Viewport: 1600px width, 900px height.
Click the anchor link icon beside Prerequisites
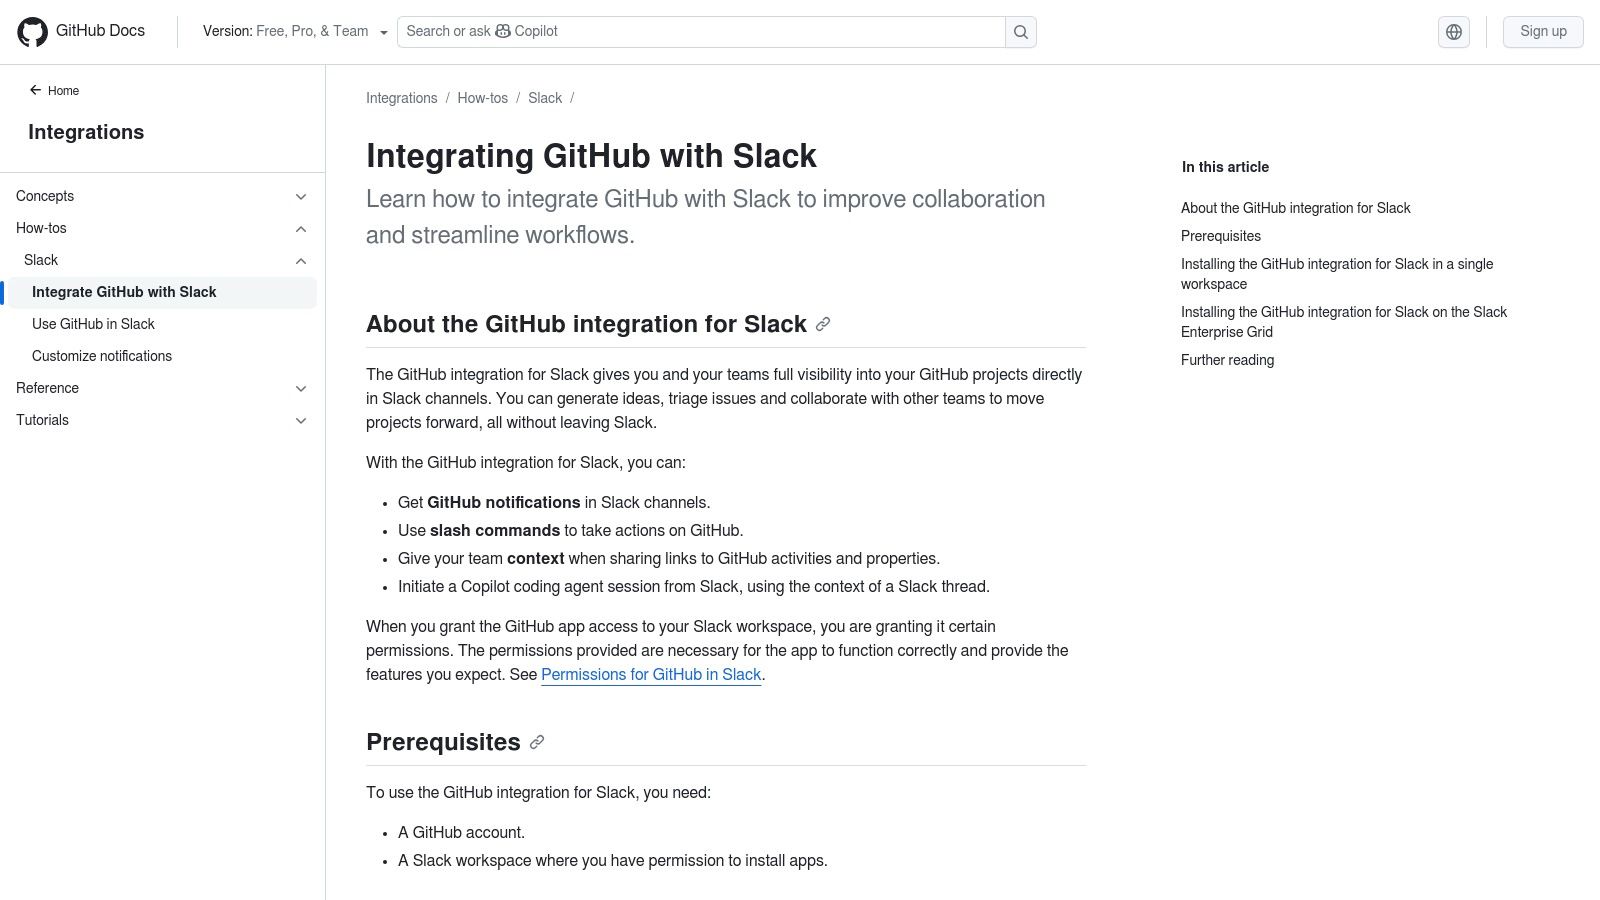pos(537,742)
